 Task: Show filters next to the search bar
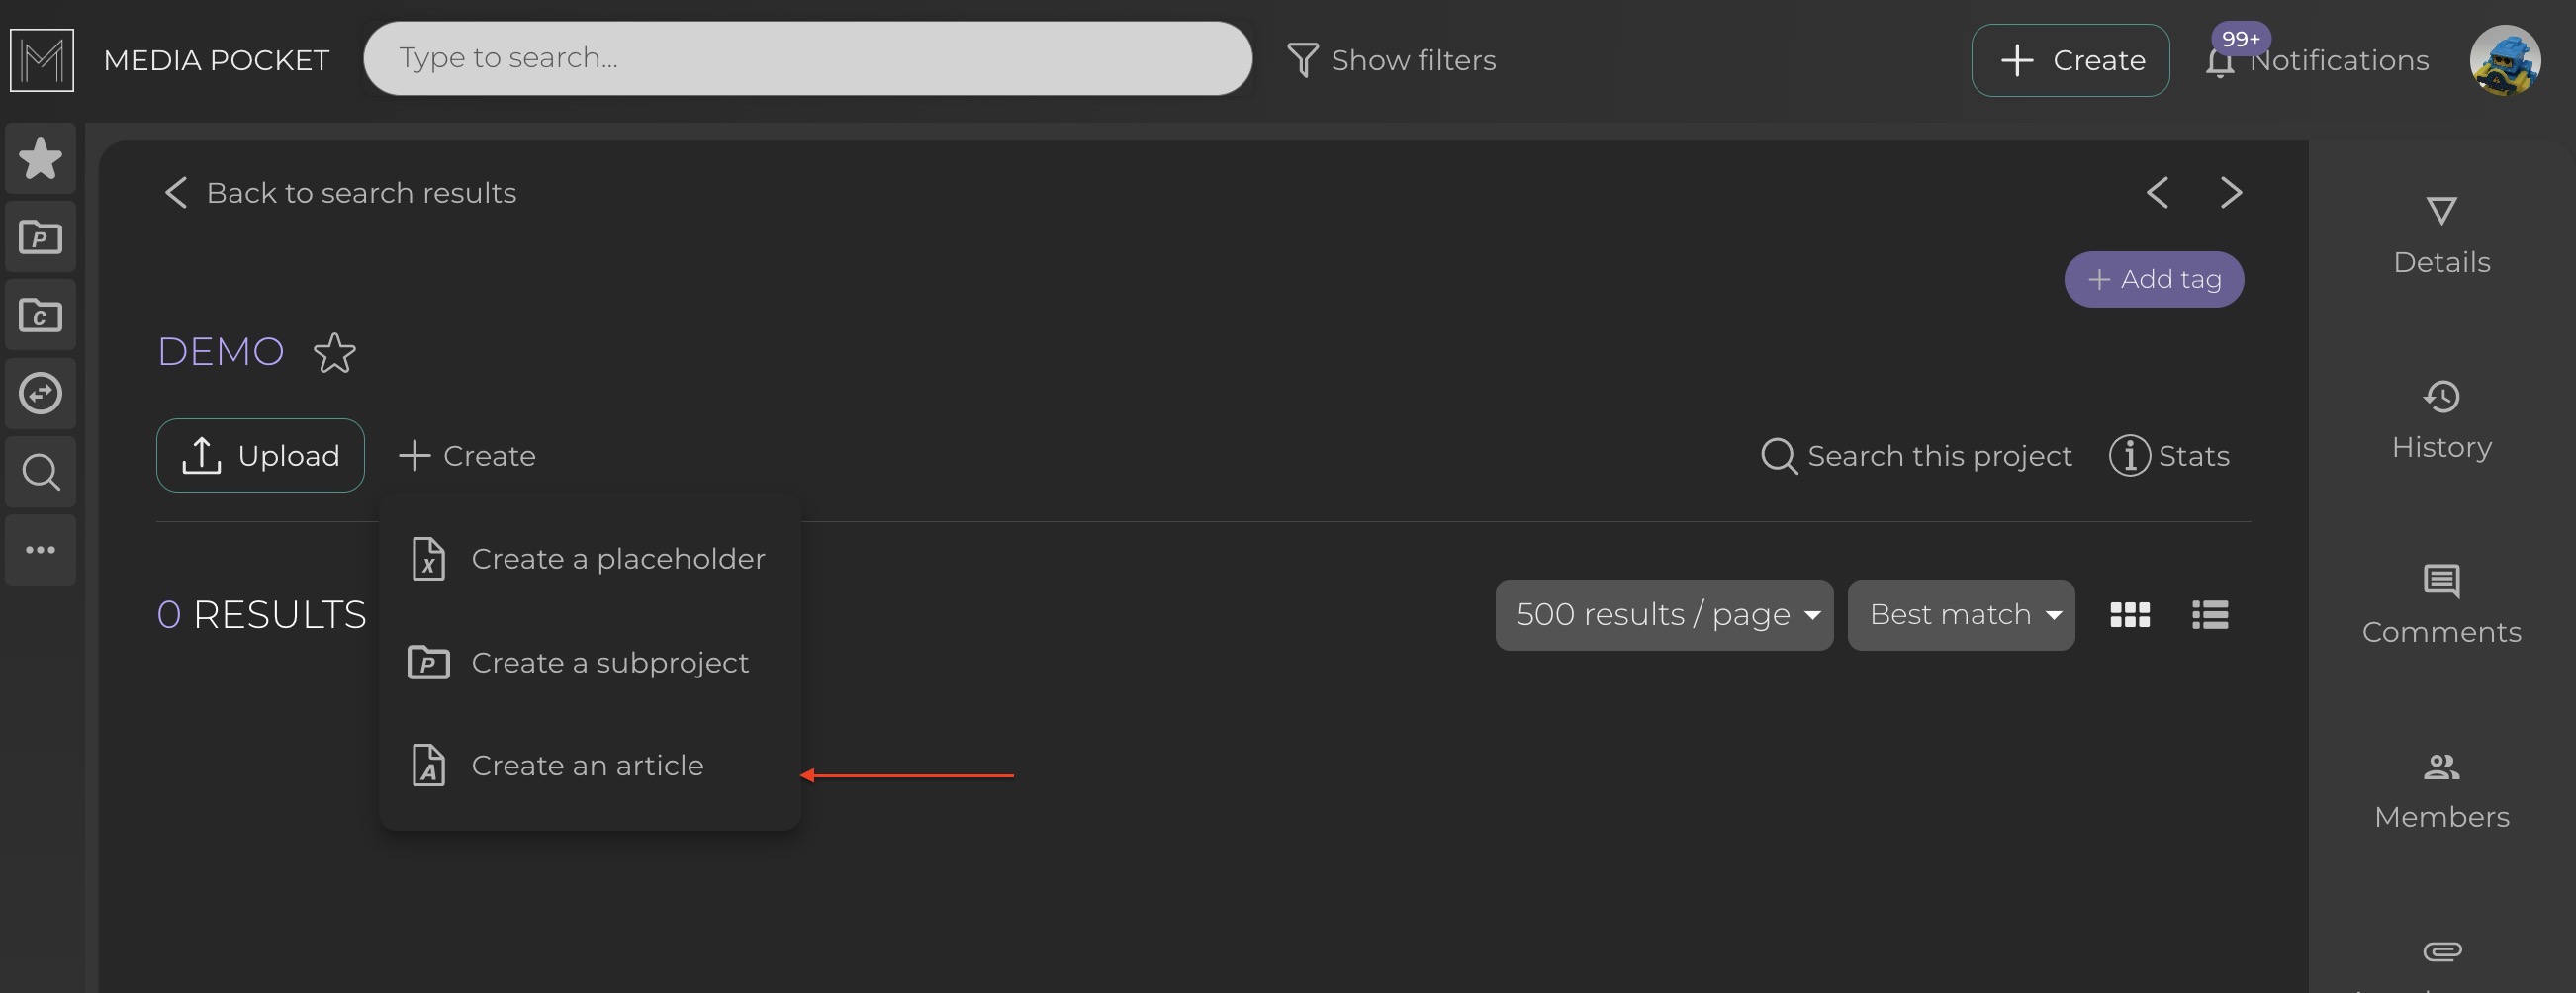1391,60
